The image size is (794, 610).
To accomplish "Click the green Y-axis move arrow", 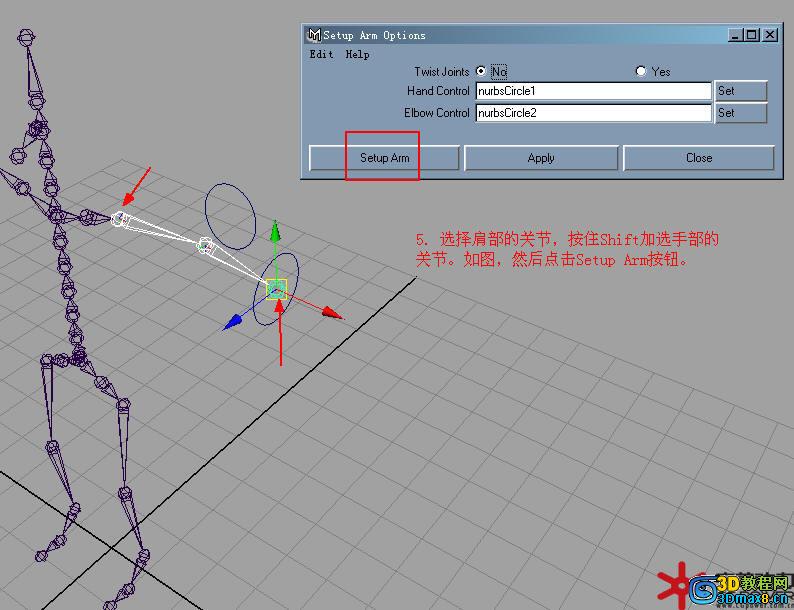I will pos(275,232).
